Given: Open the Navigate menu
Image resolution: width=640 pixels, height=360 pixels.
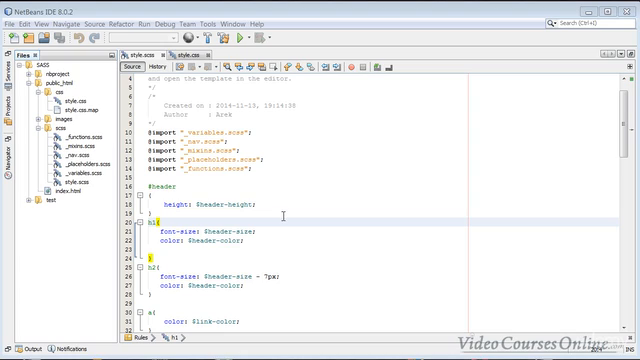Looking at the screenshot, I should [67, 24].
